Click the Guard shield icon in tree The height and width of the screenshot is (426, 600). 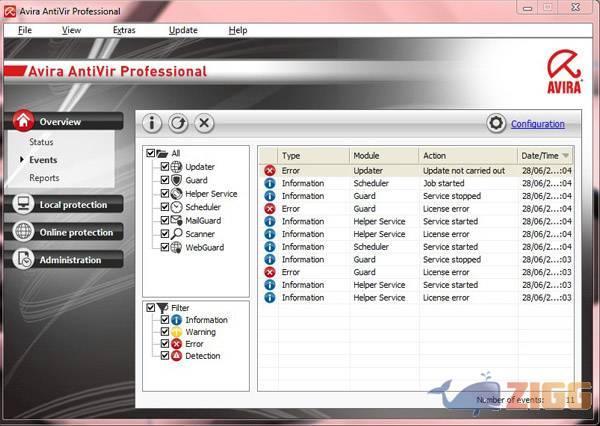[176, 180]
